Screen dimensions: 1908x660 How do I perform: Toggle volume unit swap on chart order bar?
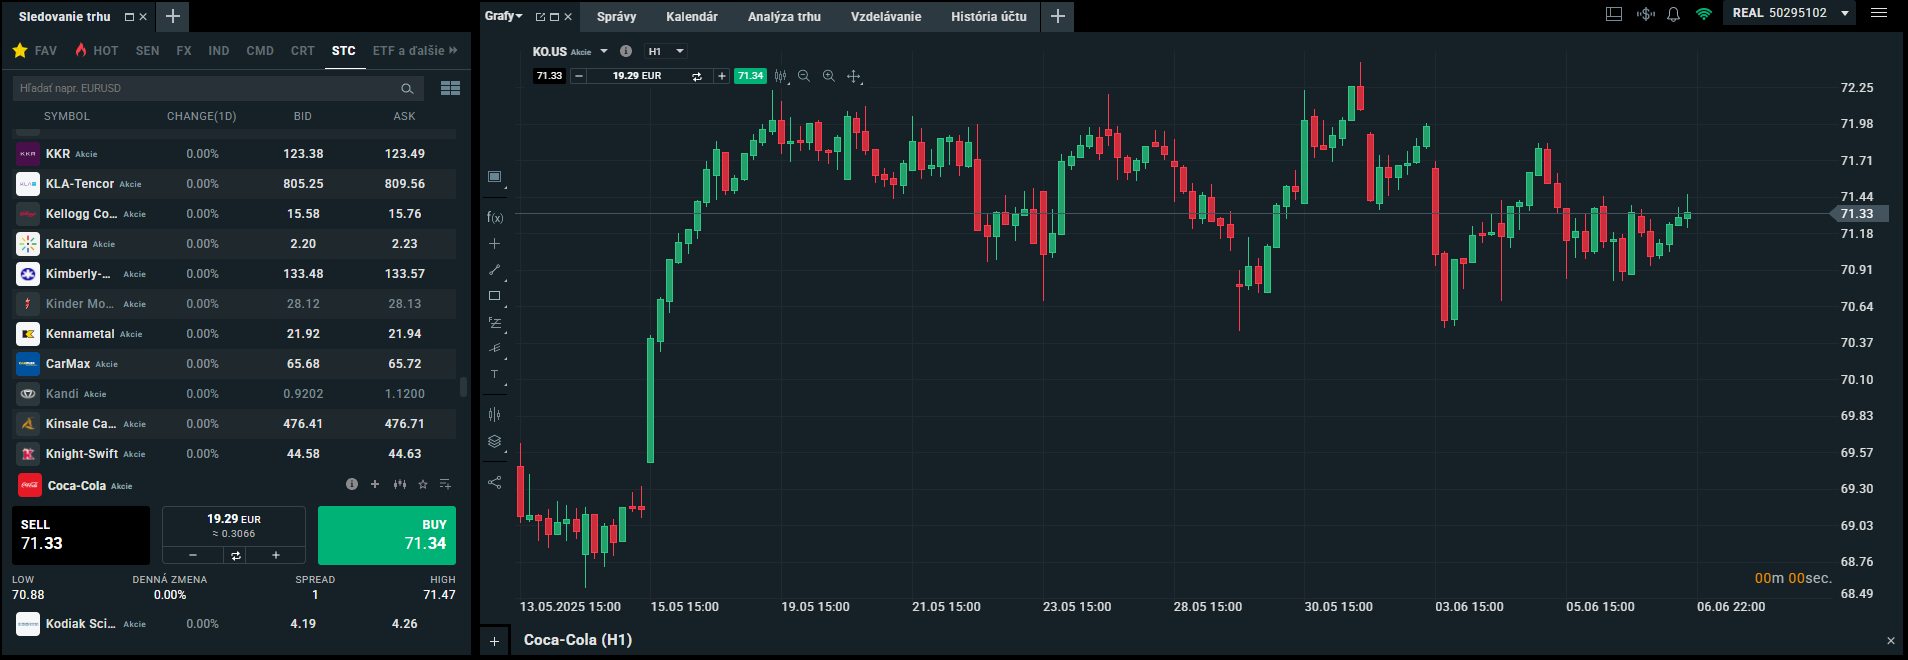697,76
